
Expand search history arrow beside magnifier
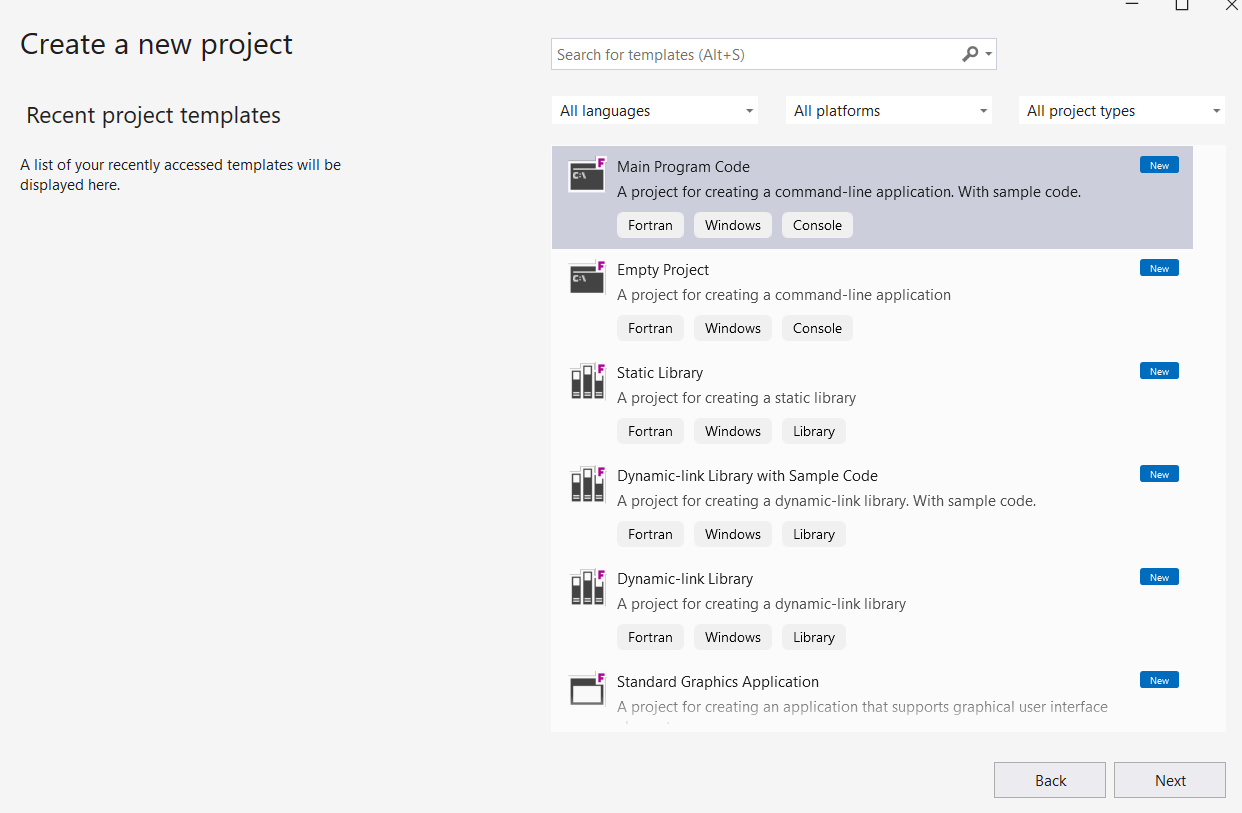pos(989,55)
